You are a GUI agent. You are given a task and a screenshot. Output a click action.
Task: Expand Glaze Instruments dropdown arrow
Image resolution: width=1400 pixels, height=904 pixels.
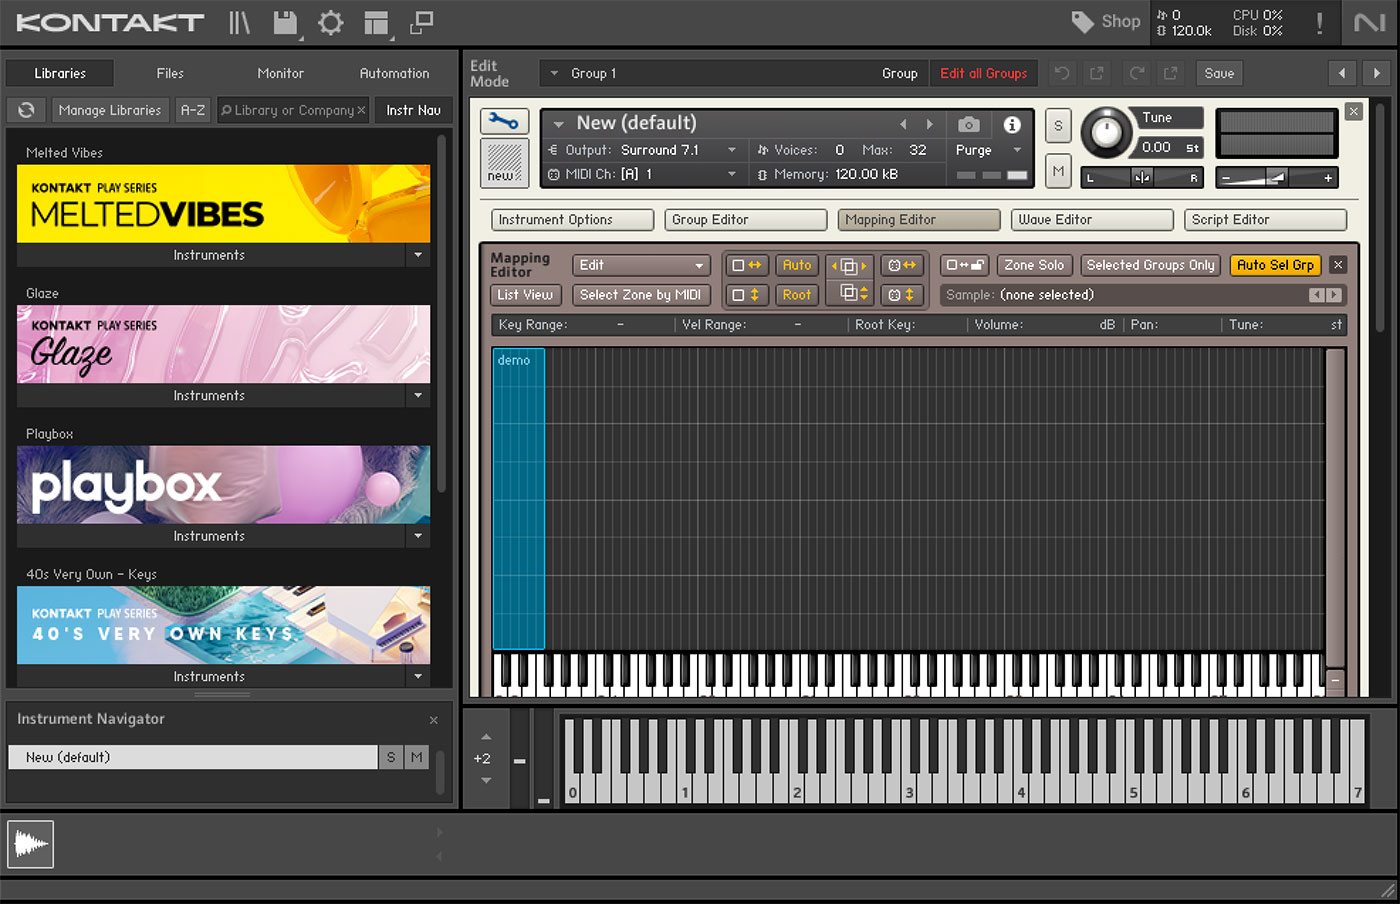(x=418, y=395)
